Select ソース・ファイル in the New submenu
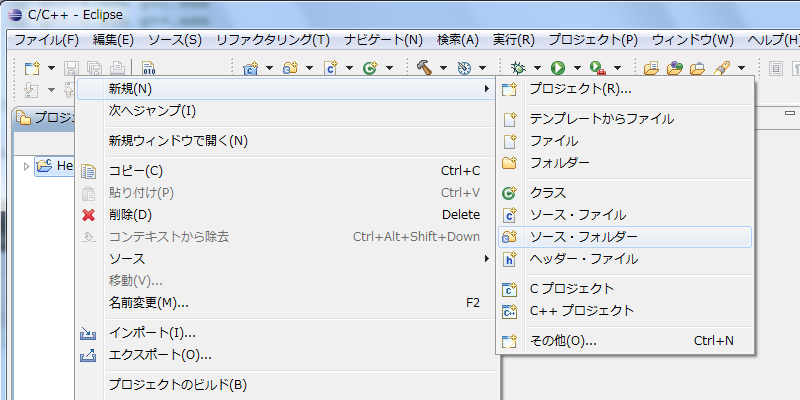This screenshot has width=800, height=400. pyautogui.click(x=624, y=215)
